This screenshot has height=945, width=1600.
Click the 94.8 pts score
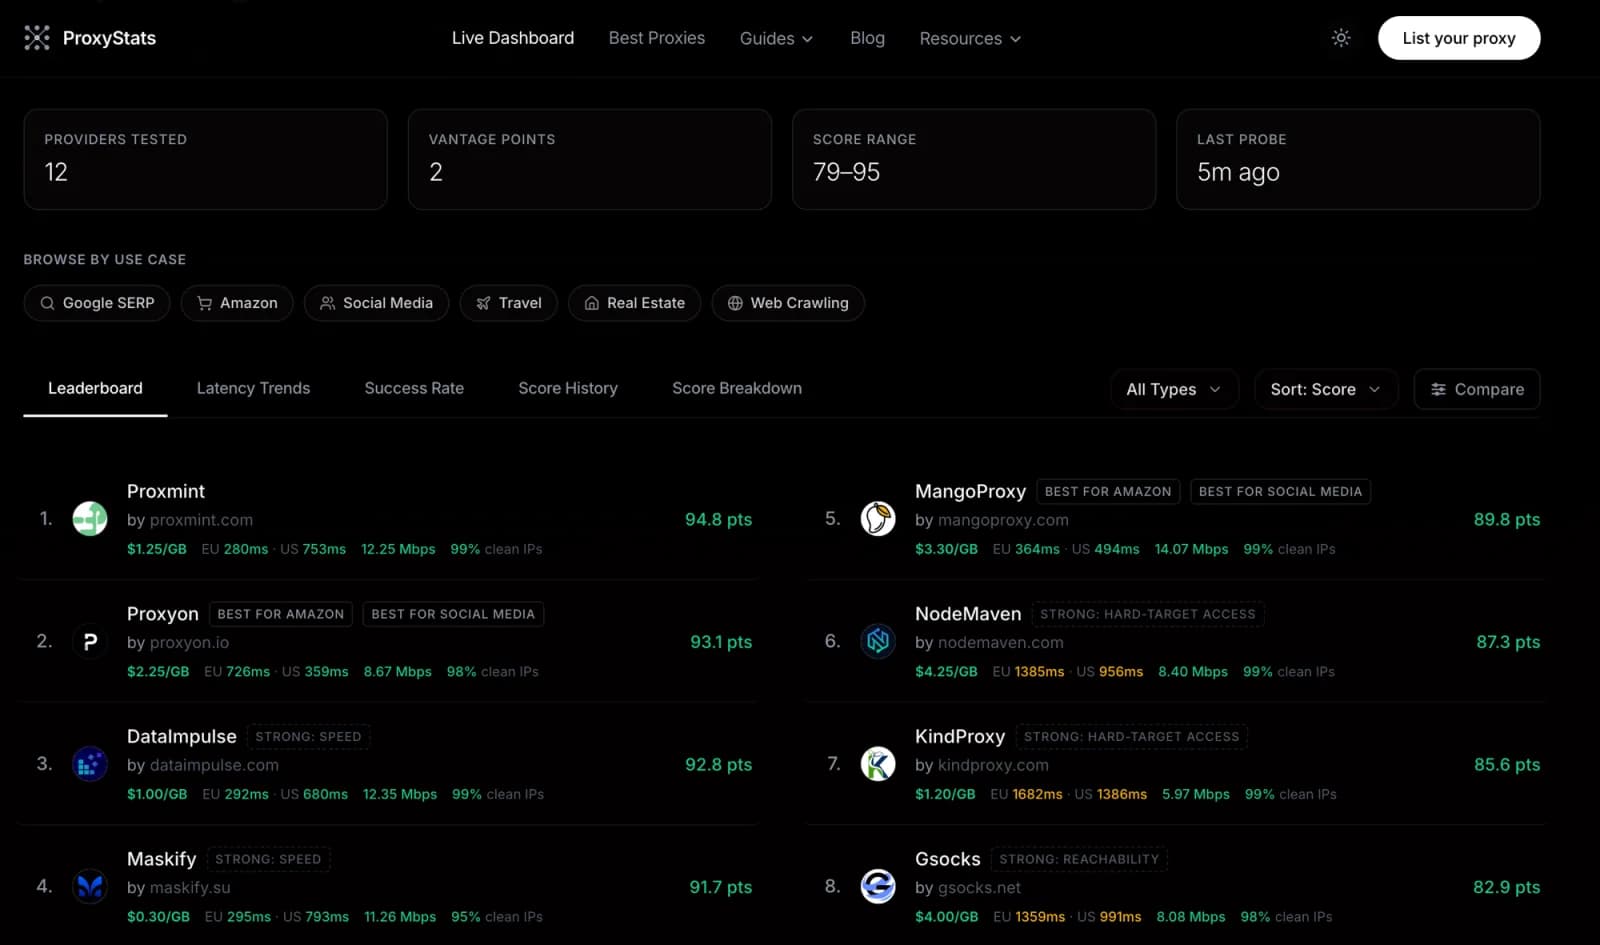tap(718, 519)
